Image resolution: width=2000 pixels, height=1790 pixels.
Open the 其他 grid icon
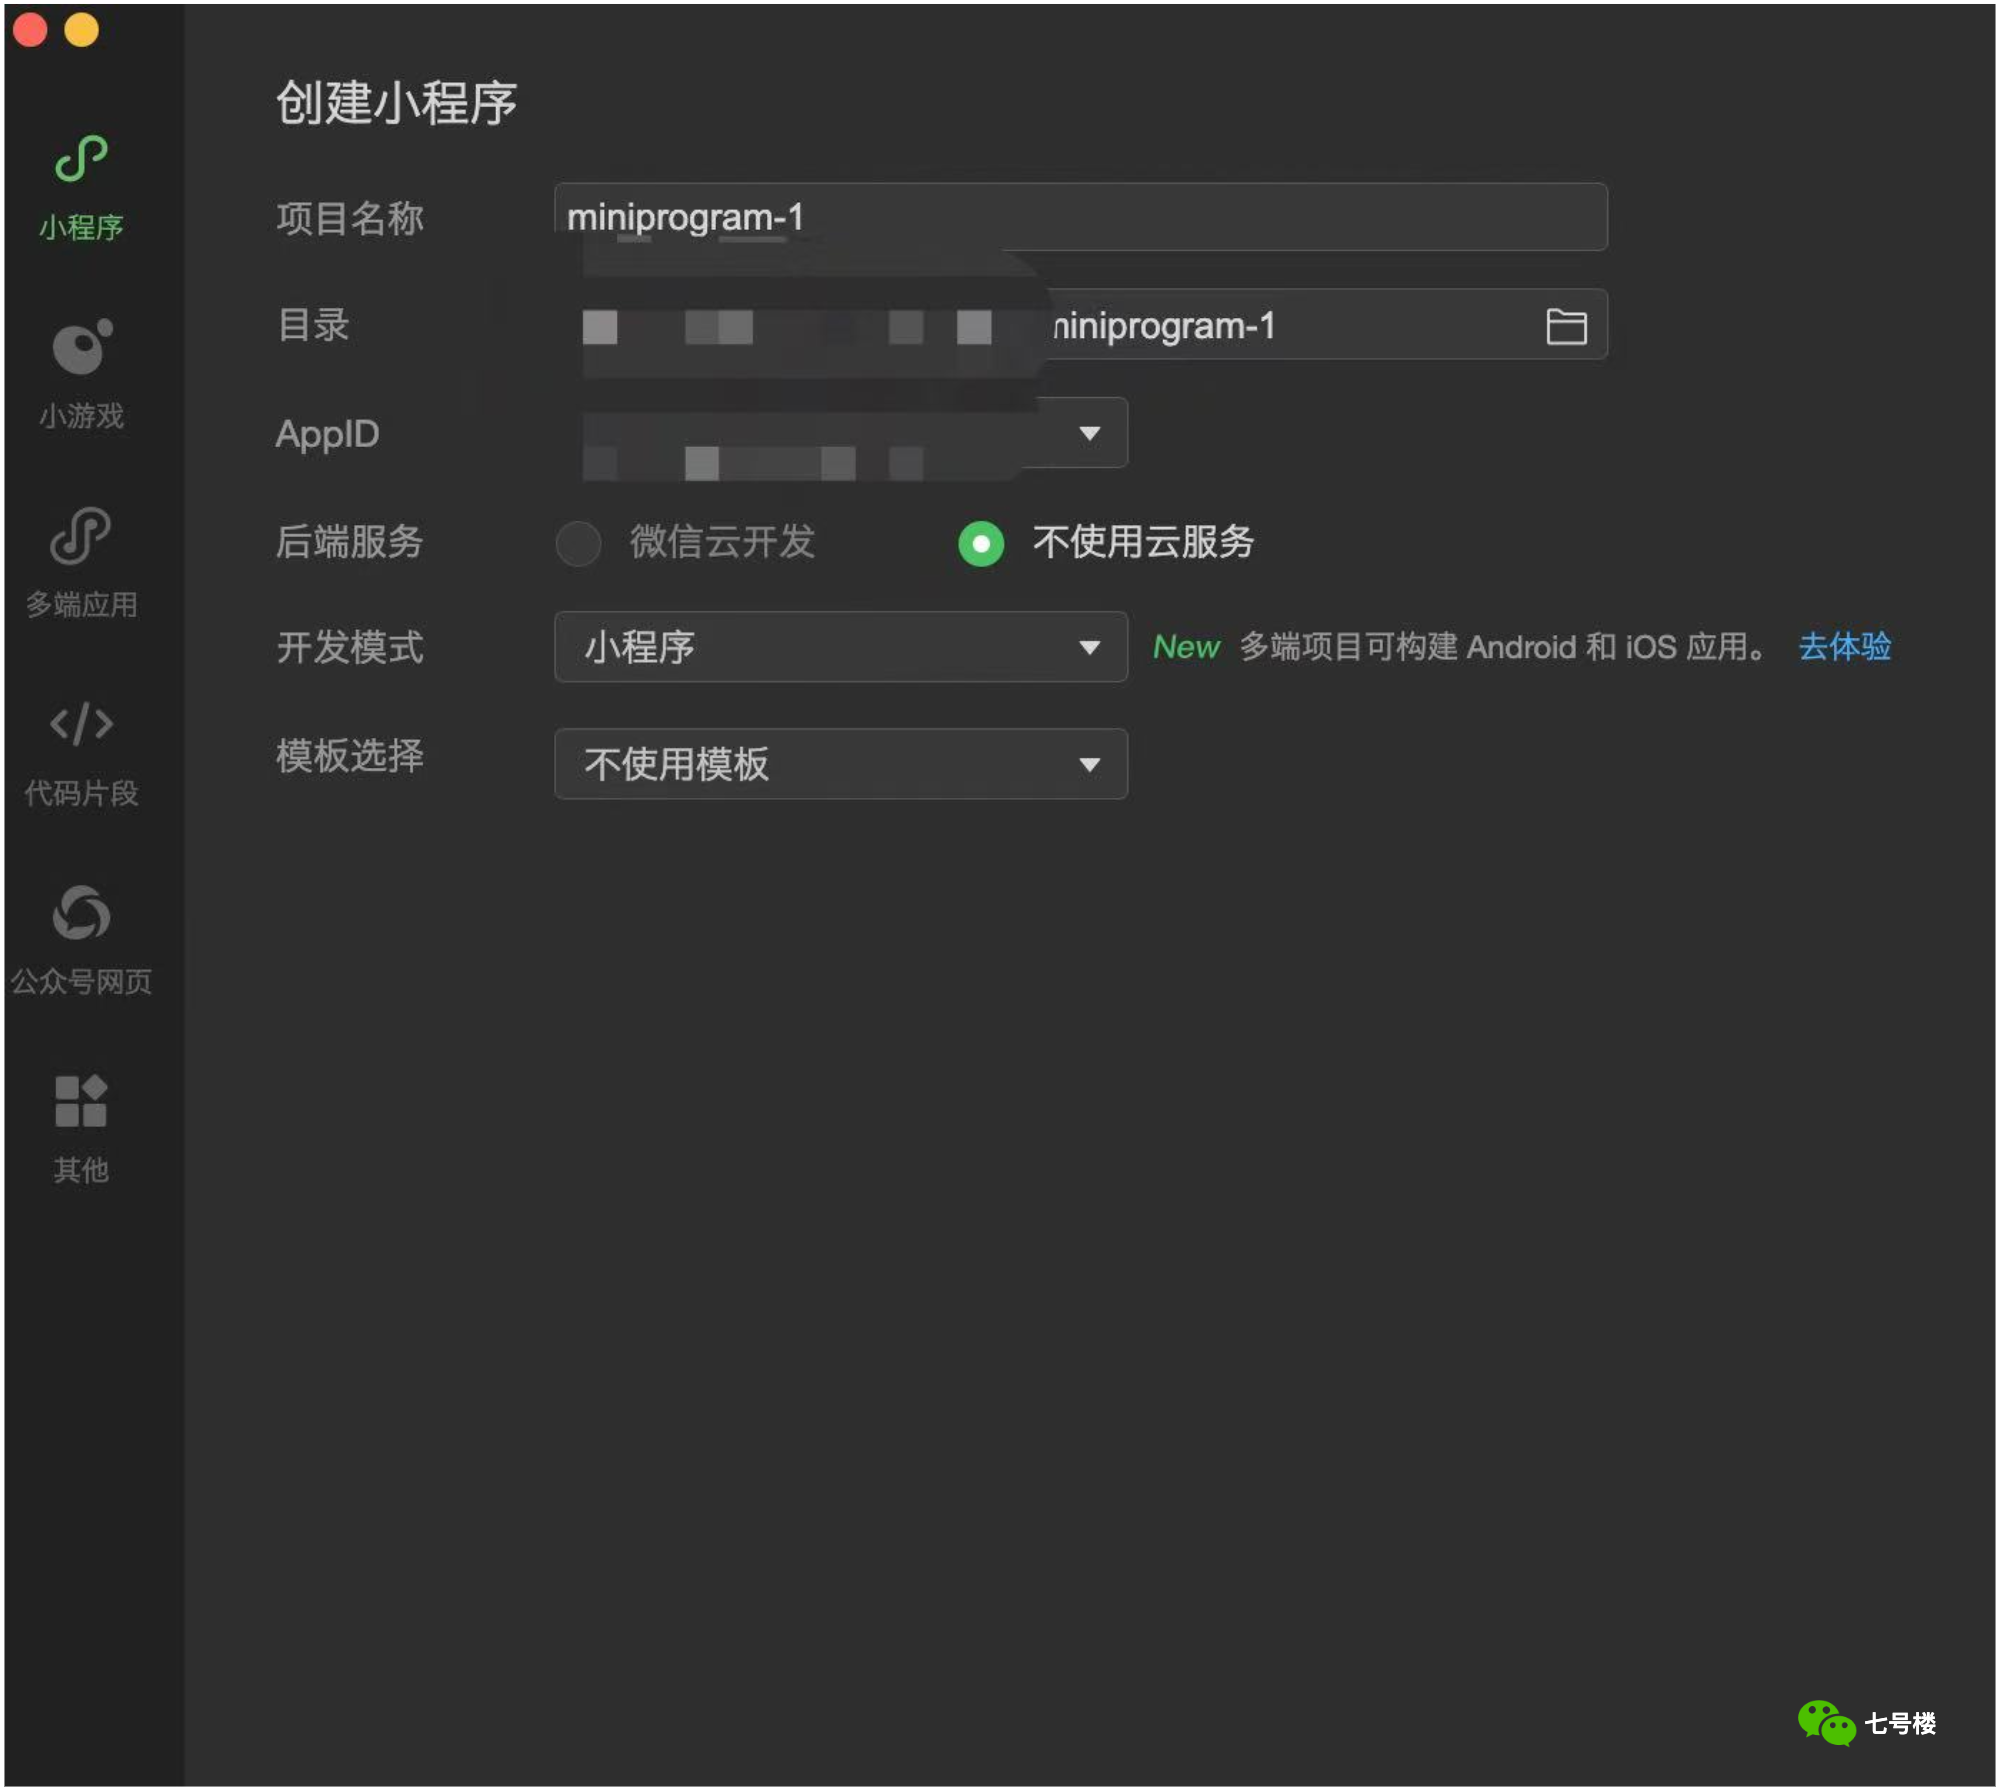pos(81,1102)
